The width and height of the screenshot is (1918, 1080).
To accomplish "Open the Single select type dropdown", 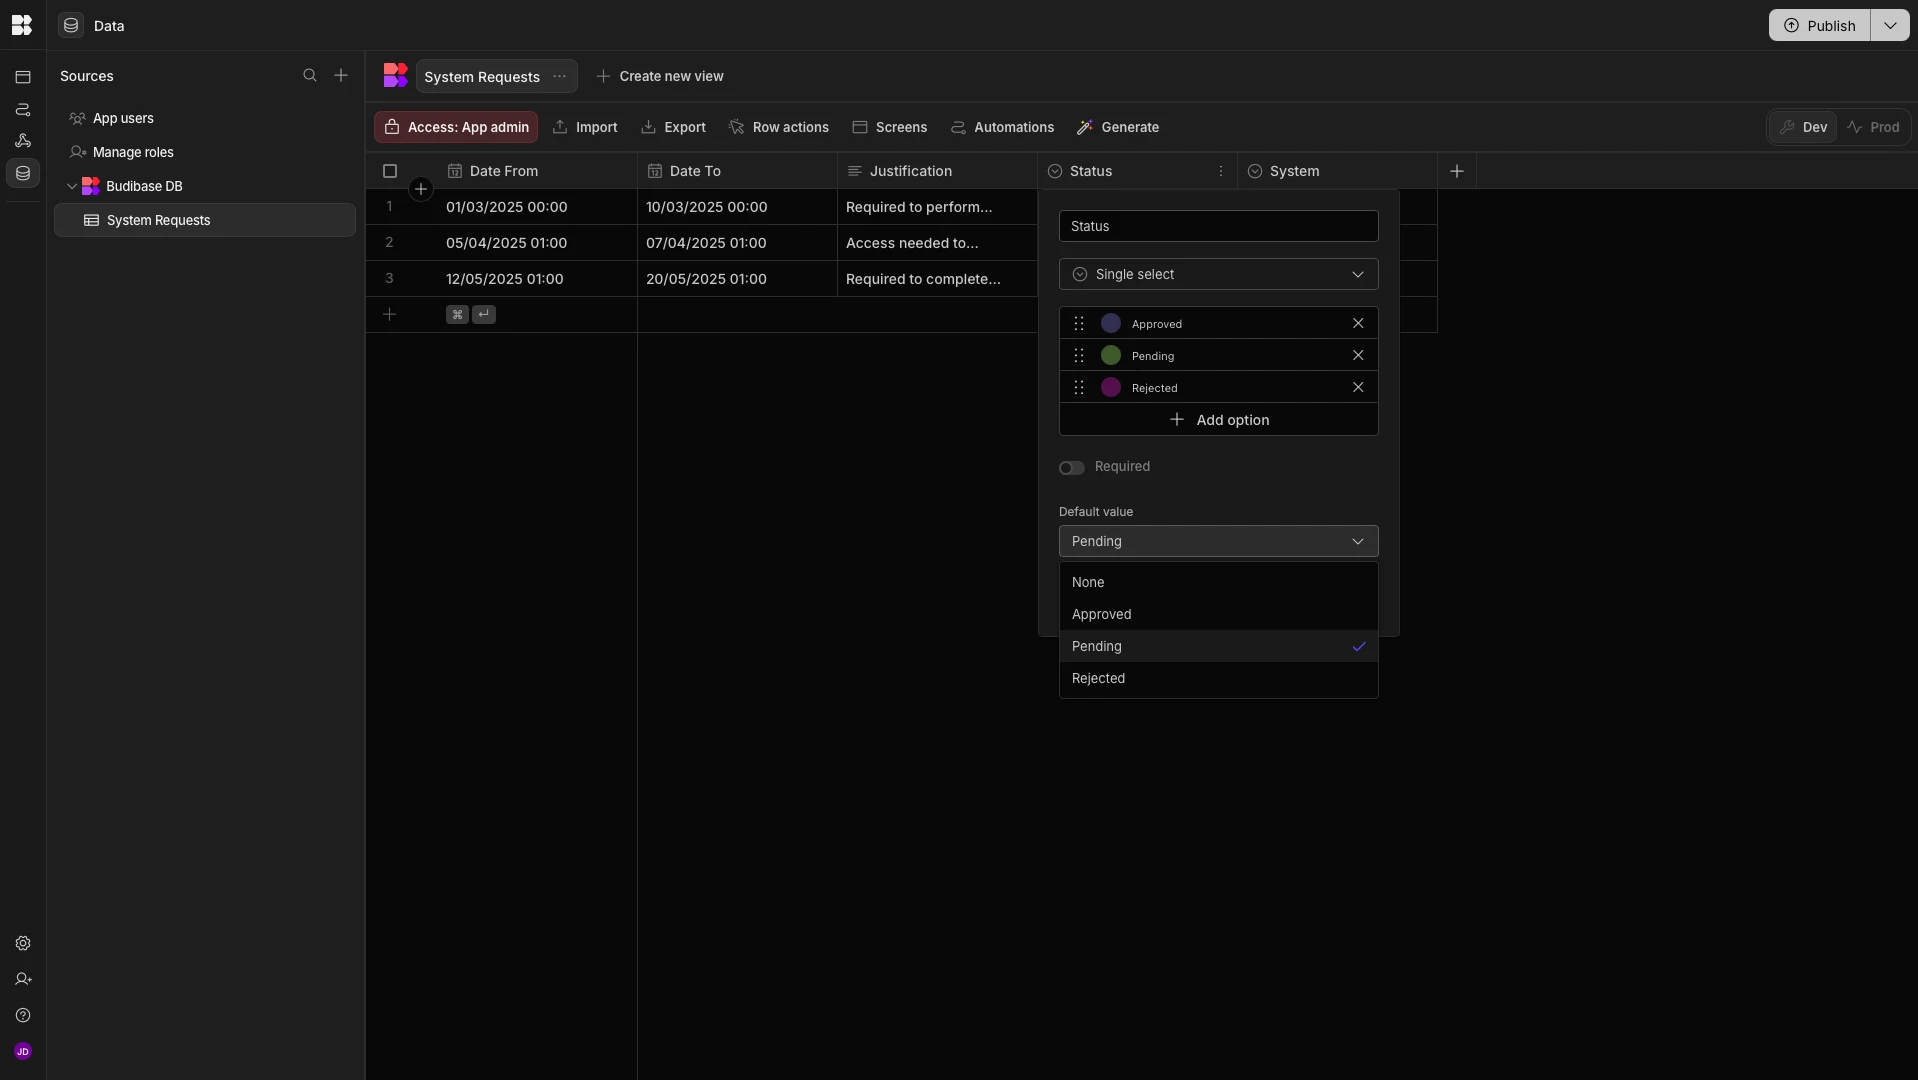I will click(x=1218, y=274).
